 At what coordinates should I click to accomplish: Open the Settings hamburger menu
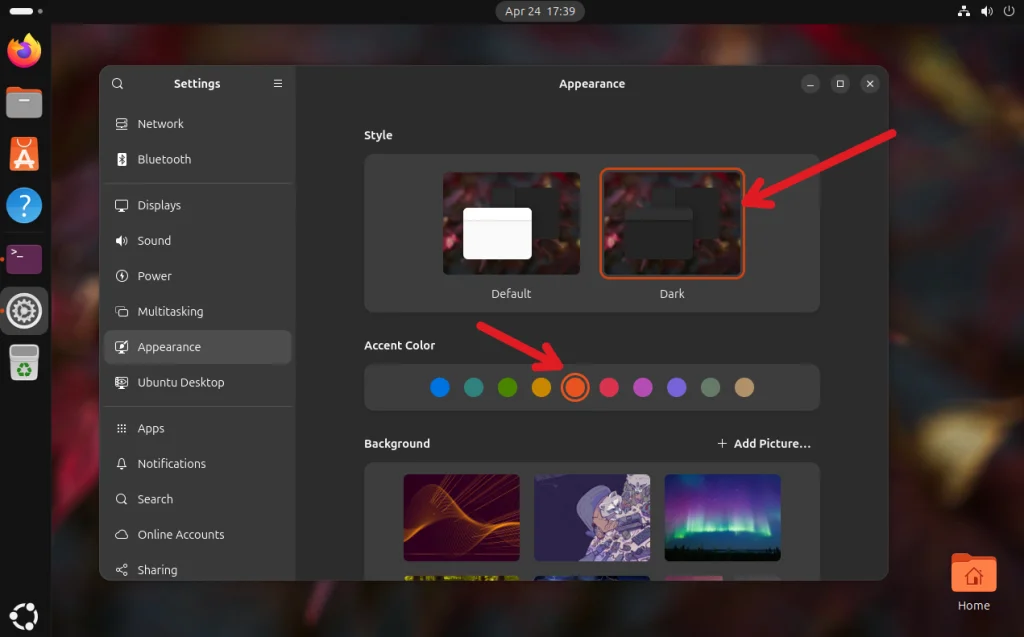coord(278,84)
